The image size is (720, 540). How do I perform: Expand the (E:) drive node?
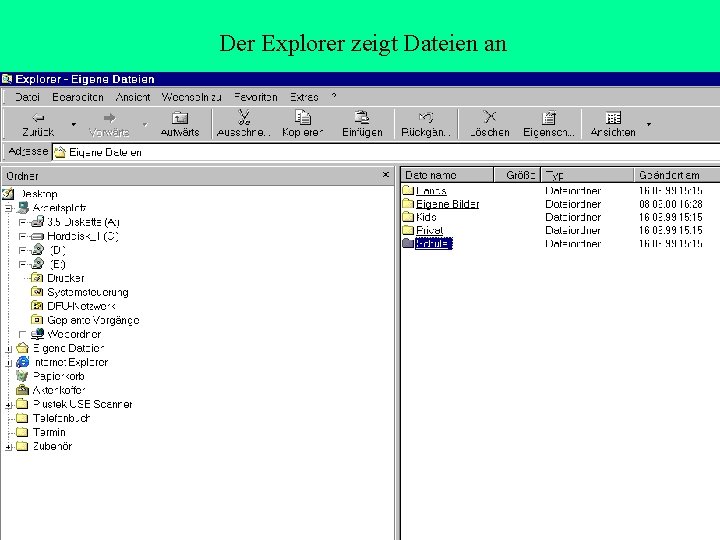coord(22,264)
